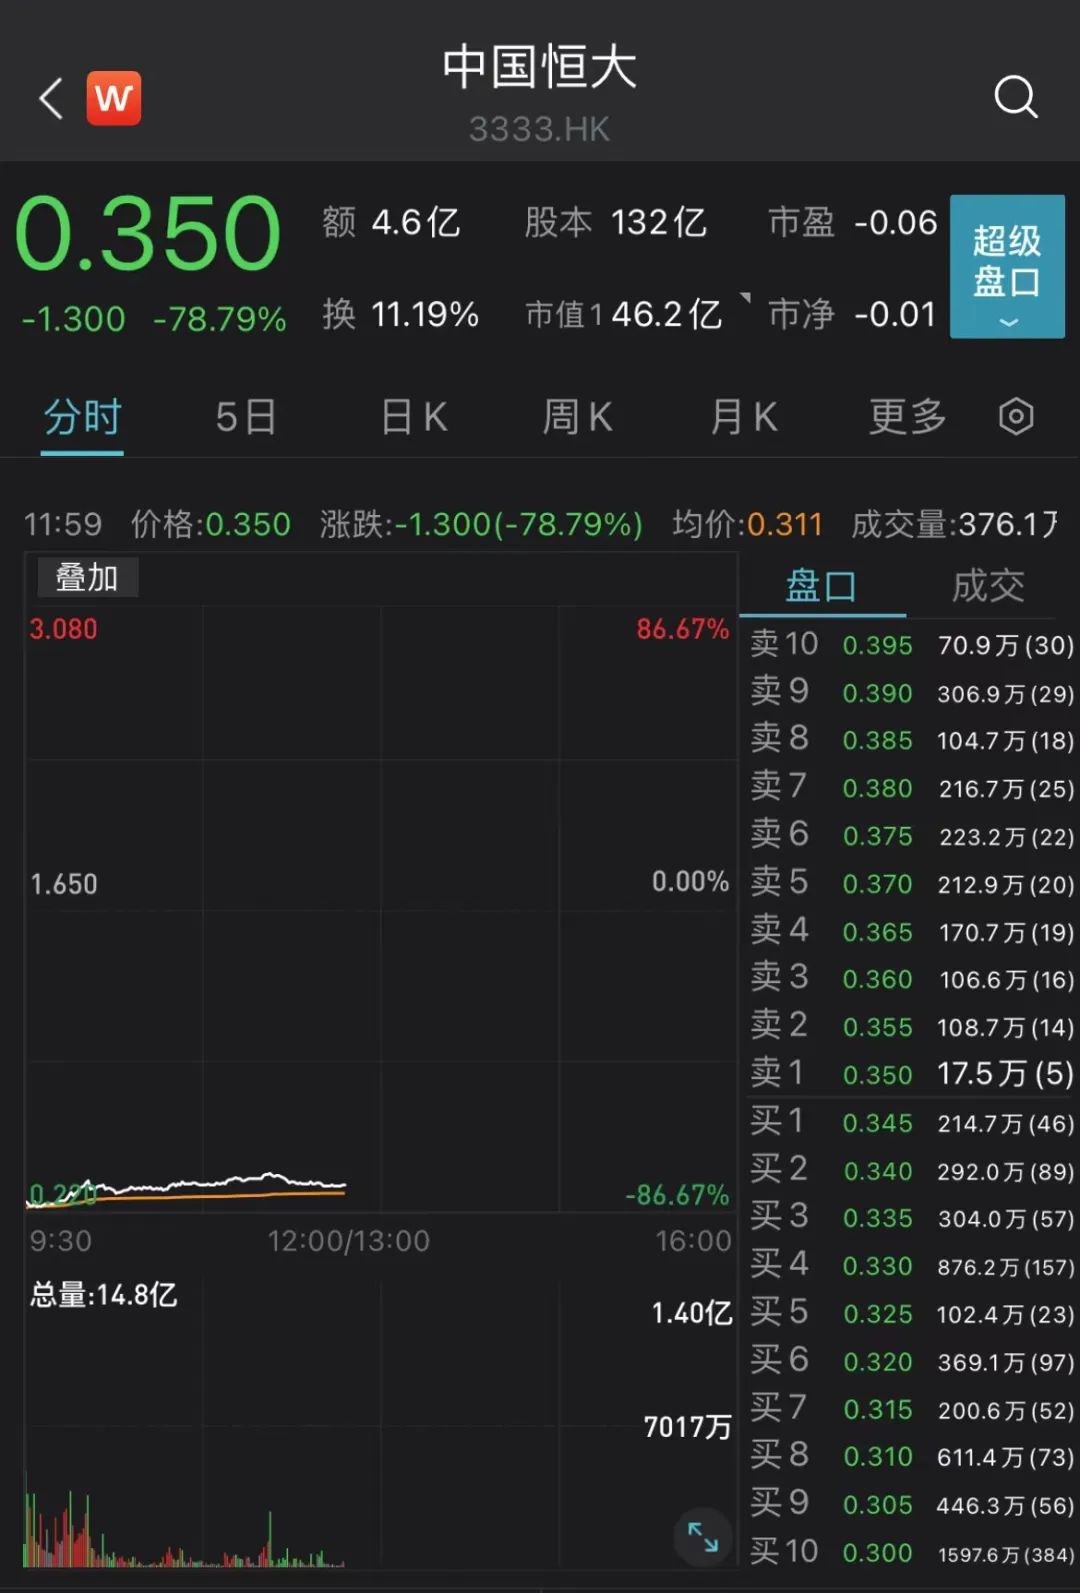This screenshot has height=1593, width=1080.
Task: Select the 卖10 0.395 order row
Action: pyautogui.click(x=912, y=645)
